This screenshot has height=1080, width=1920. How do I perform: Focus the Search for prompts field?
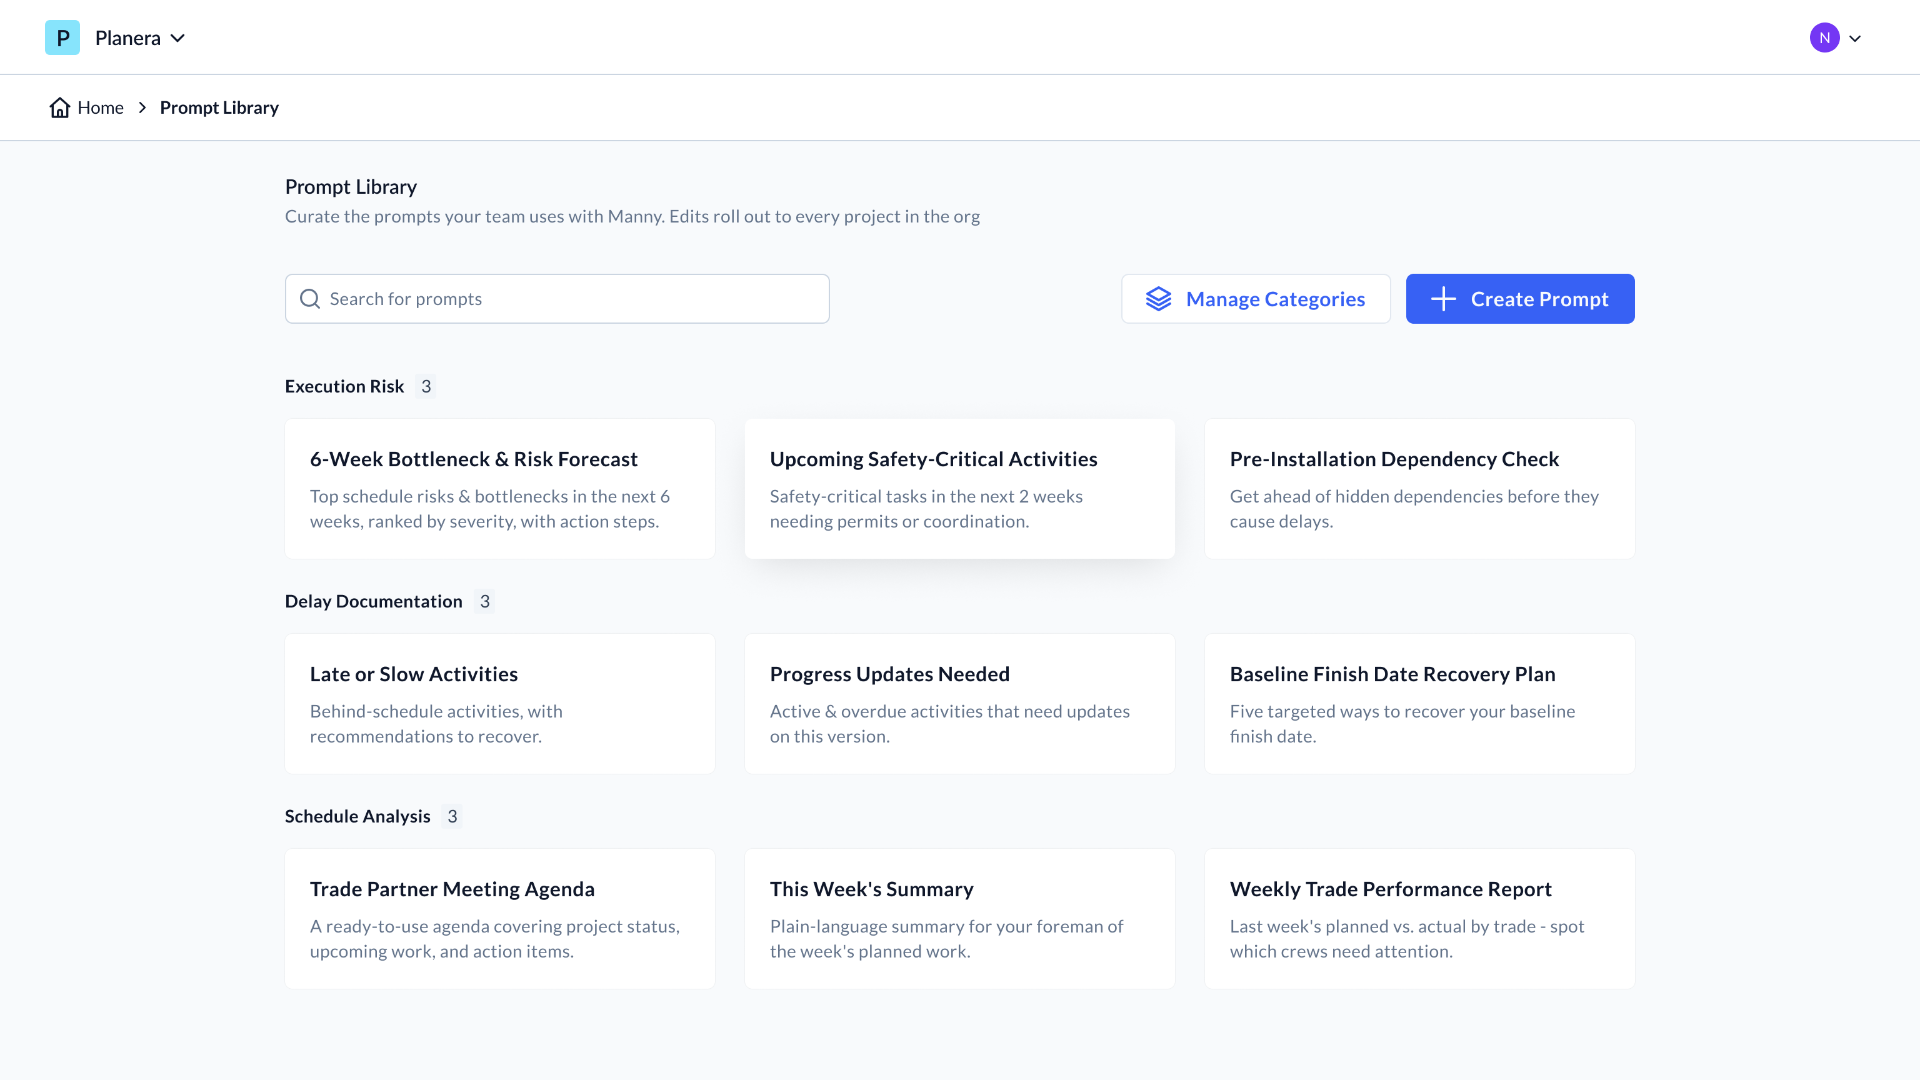click(557, 299)
